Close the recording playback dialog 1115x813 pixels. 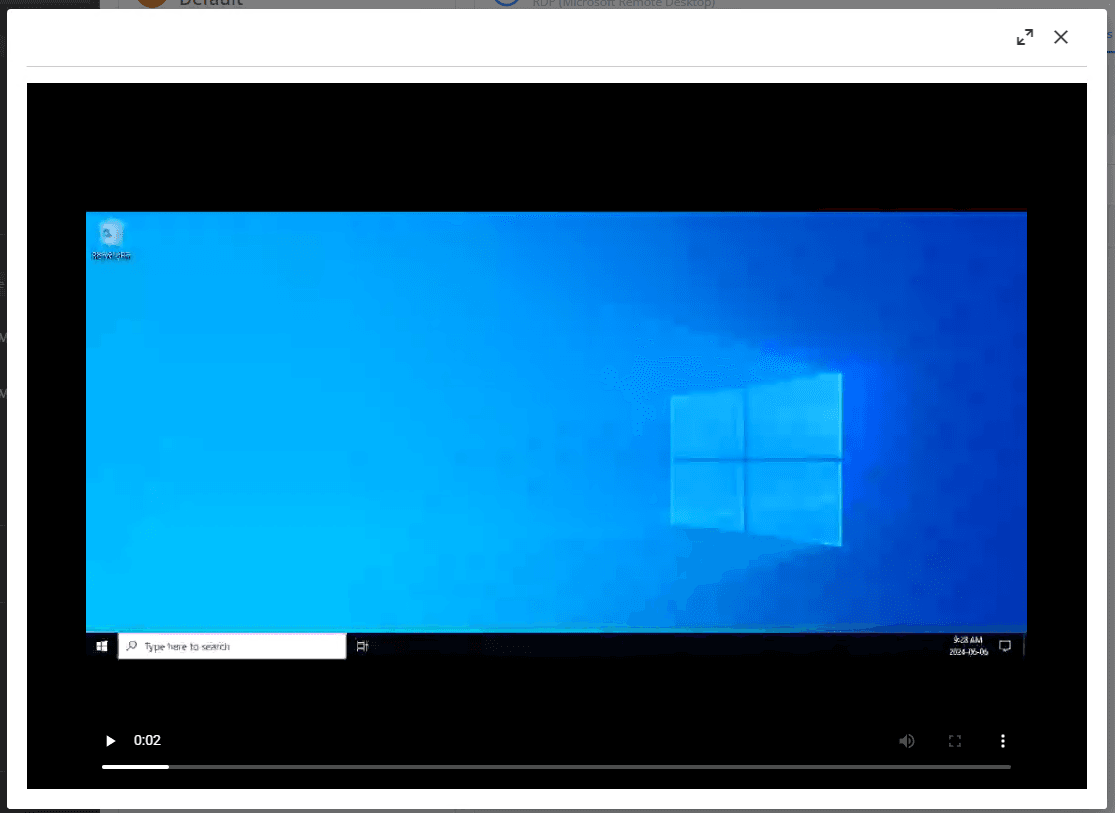coord(1061,37)
